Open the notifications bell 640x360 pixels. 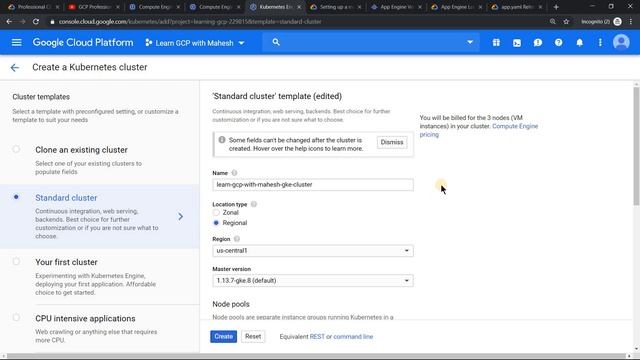click(579, 42)
